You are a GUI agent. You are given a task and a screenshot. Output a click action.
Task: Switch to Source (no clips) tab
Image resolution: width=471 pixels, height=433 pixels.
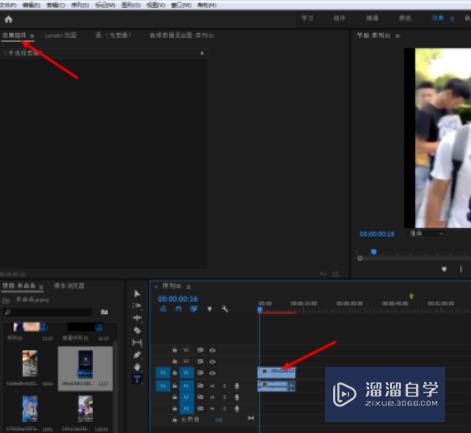[x=113, y=35]
